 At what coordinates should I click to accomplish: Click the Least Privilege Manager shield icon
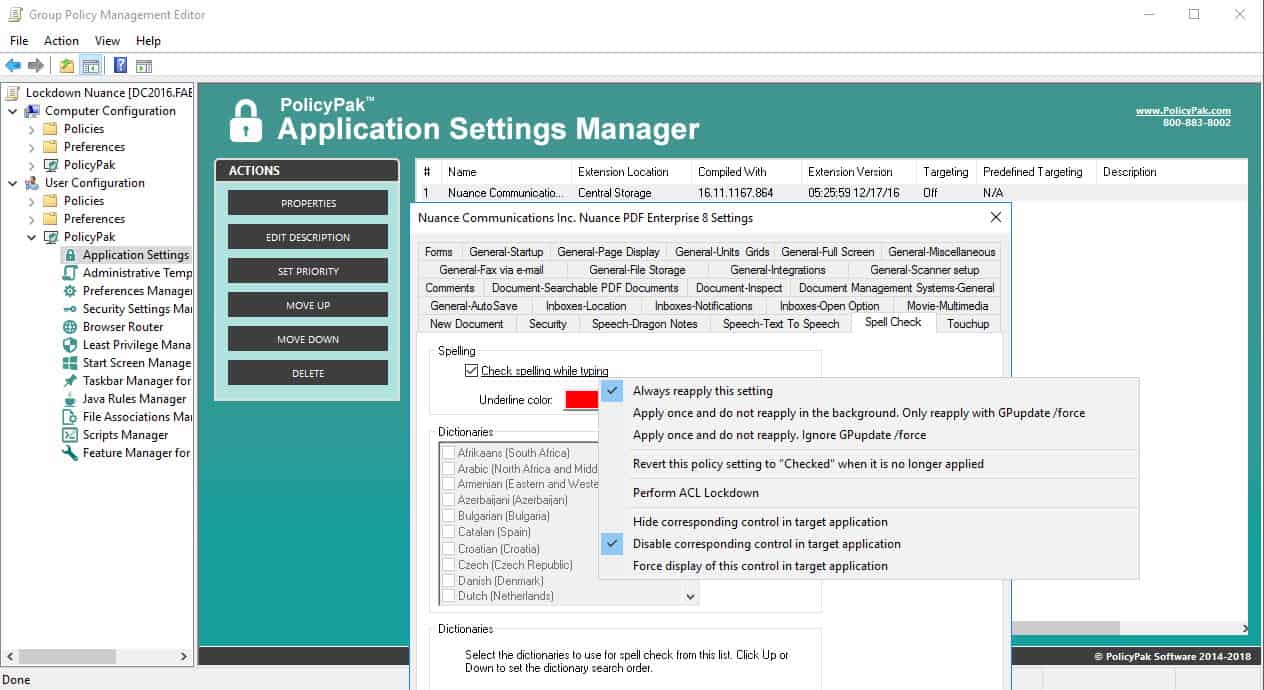[x=70, y=345]
